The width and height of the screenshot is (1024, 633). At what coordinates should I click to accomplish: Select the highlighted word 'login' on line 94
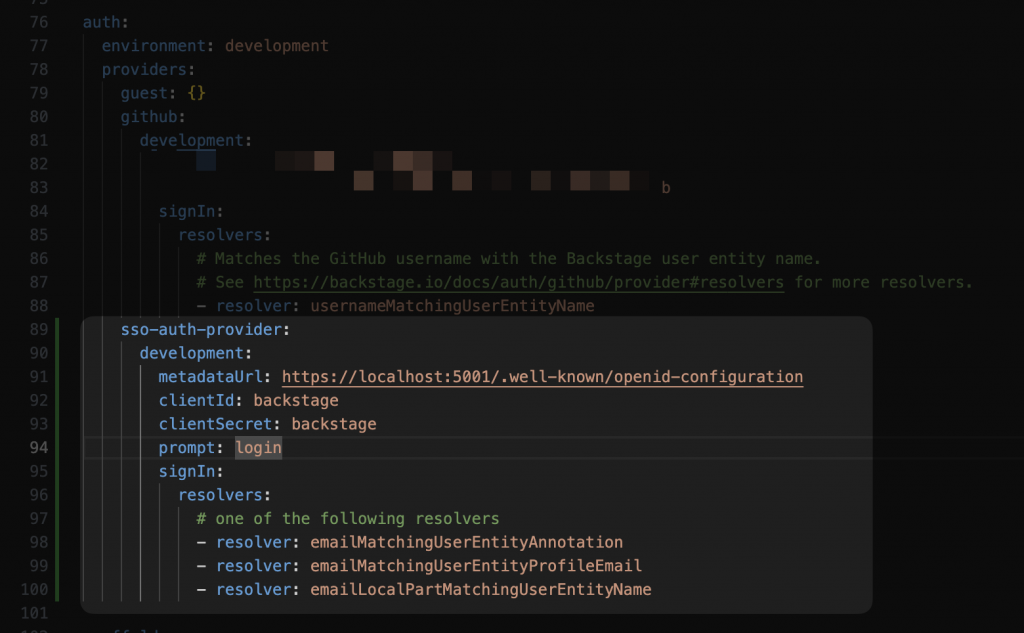pos(259,447)
